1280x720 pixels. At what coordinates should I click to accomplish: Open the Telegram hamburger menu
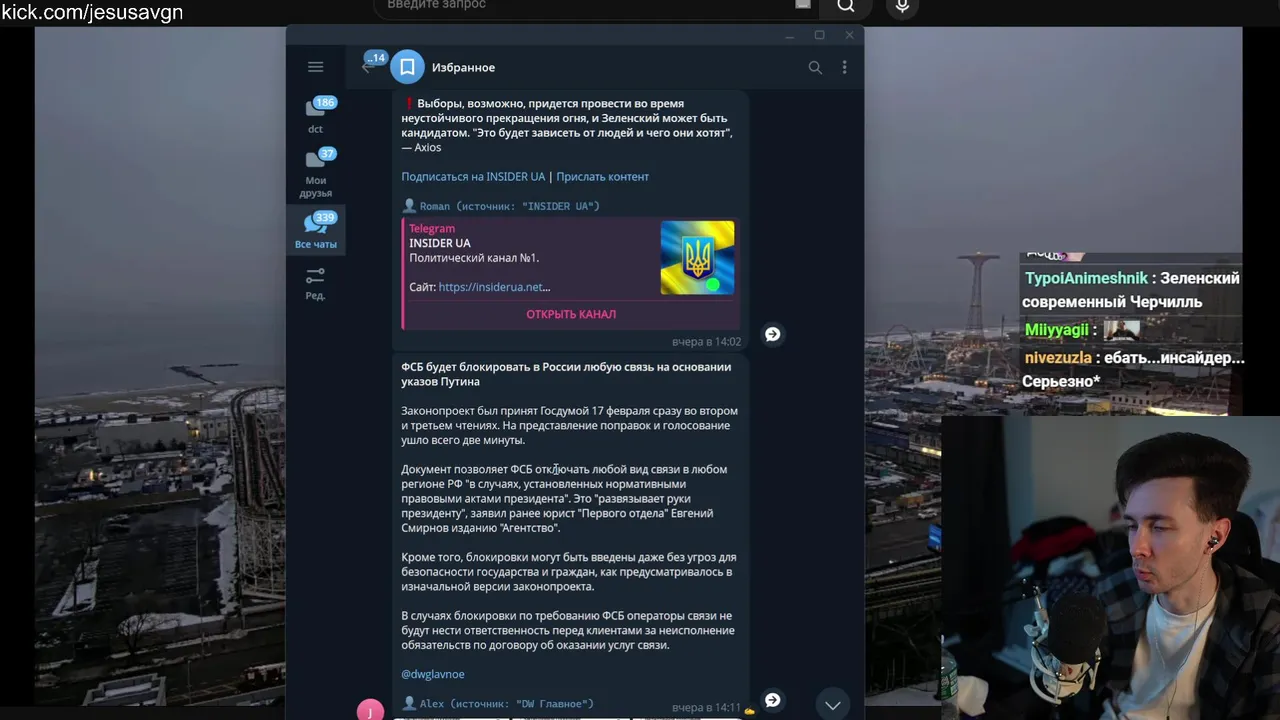[315, 67]
